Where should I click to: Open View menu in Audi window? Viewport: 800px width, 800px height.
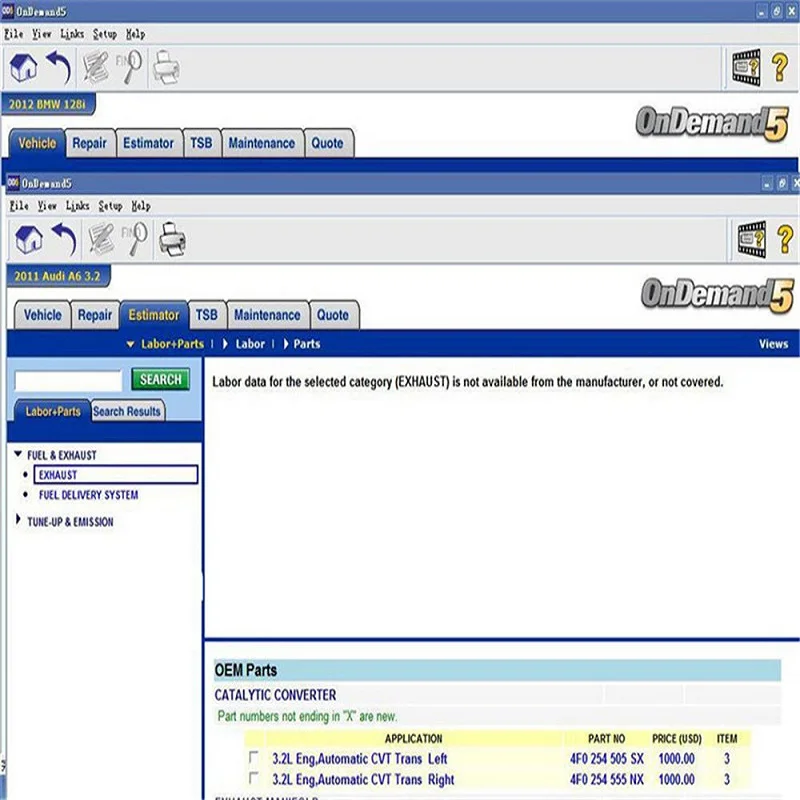pyautogui.click(x=47, y=206)
